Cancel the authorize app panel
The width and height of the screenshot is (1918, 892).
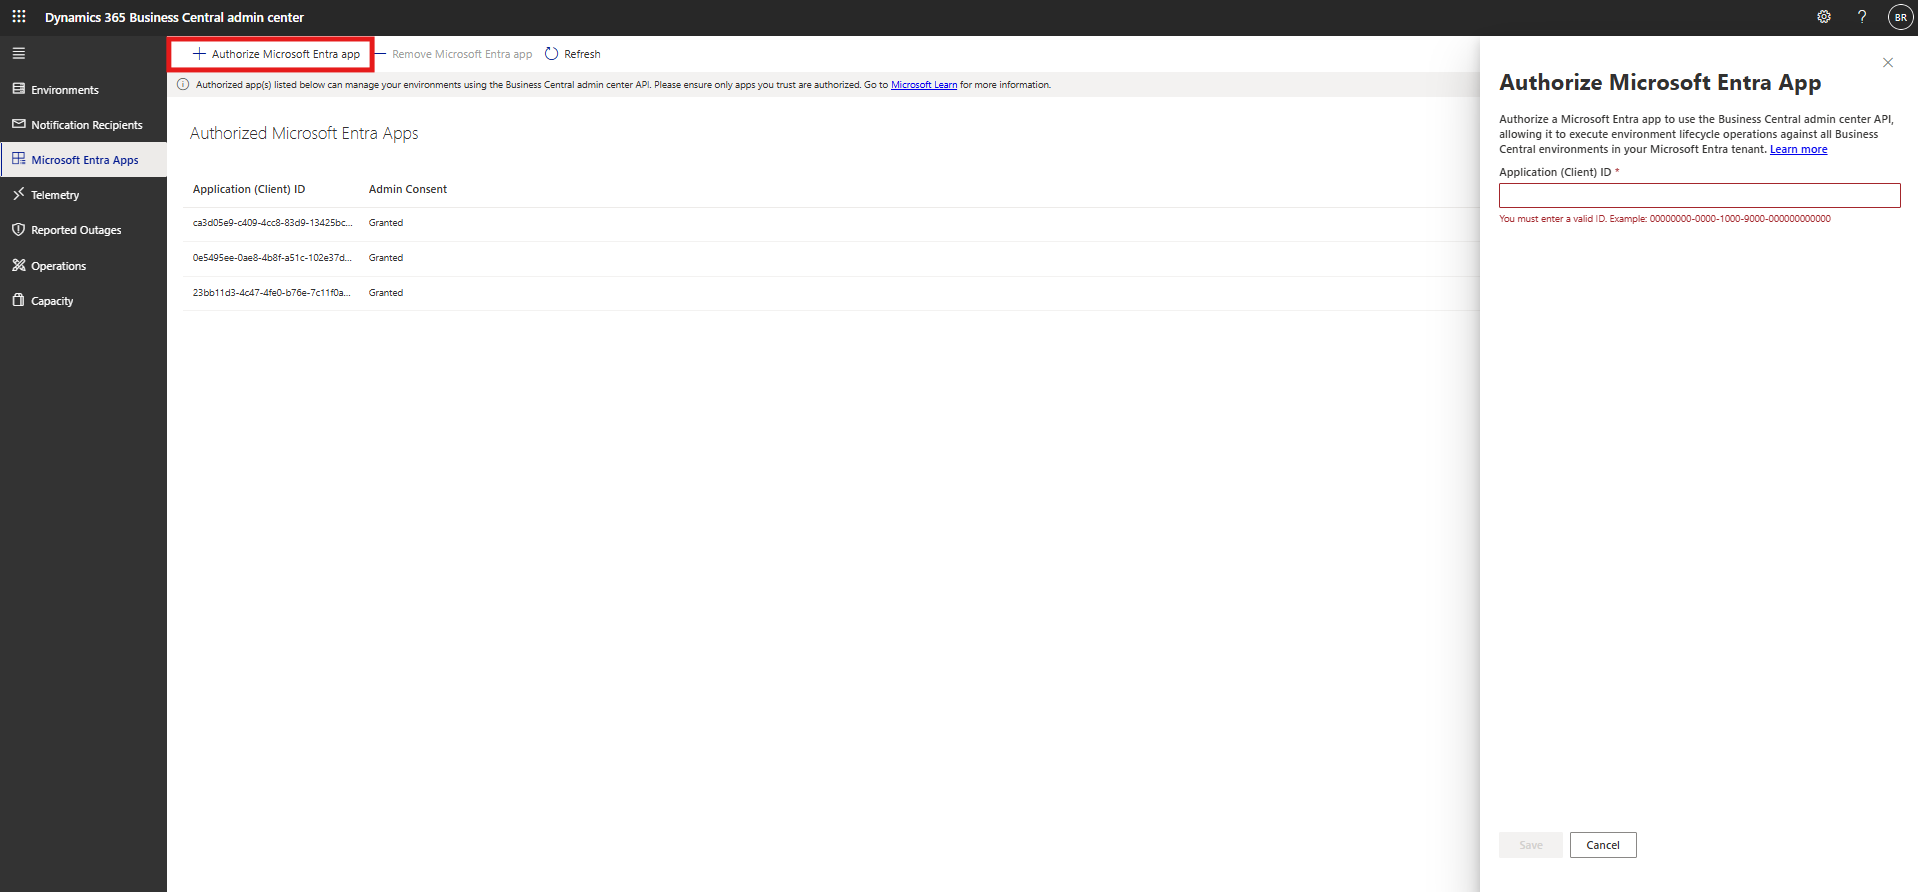click(1603, 845)
